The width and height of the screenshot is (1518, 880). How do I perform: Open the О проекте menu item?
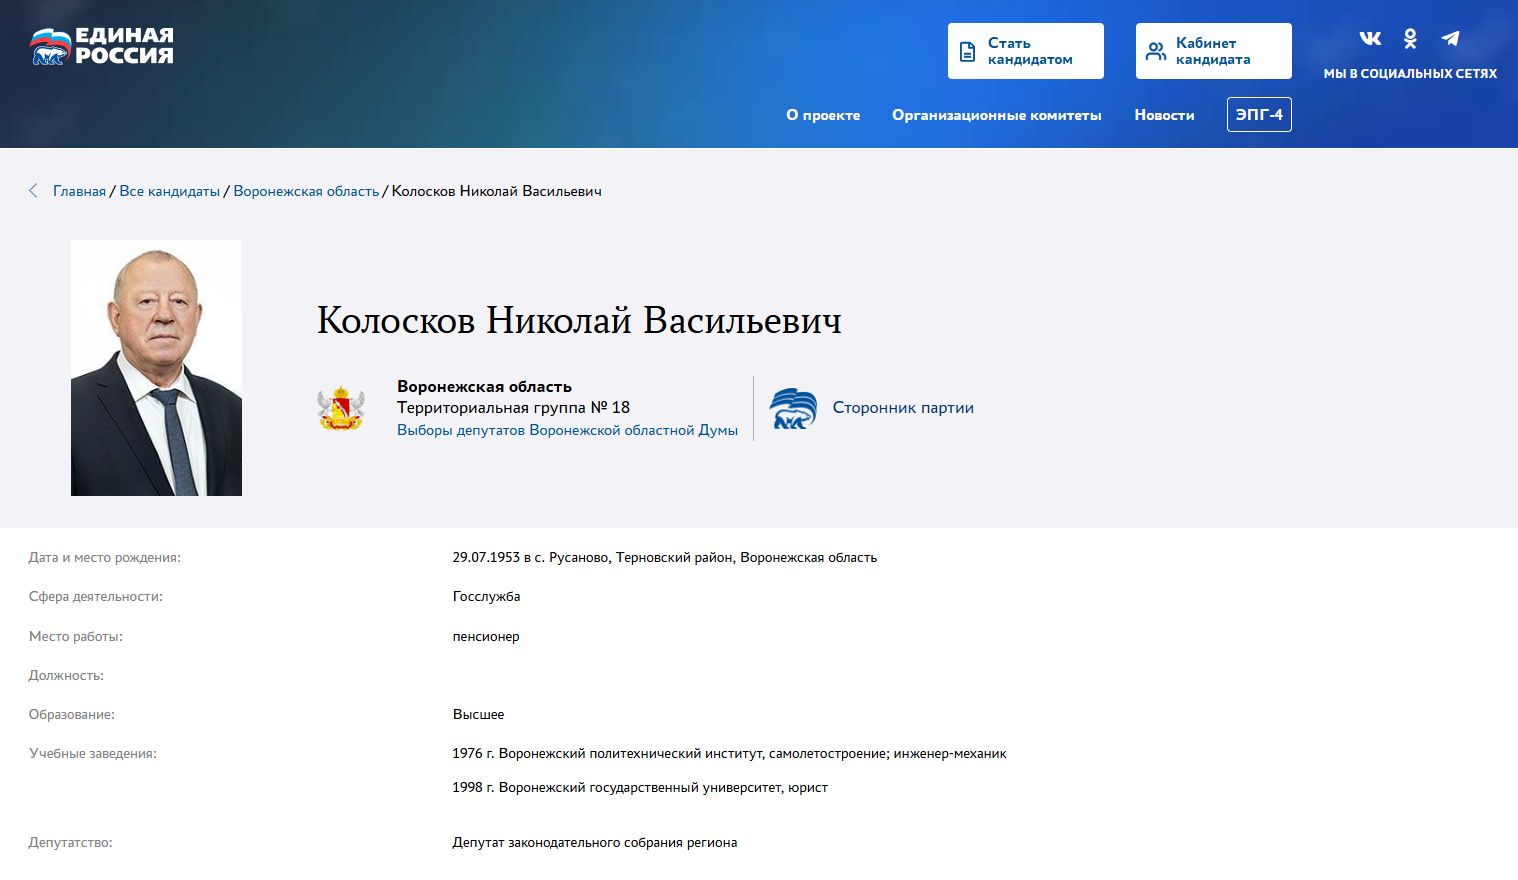823,115
